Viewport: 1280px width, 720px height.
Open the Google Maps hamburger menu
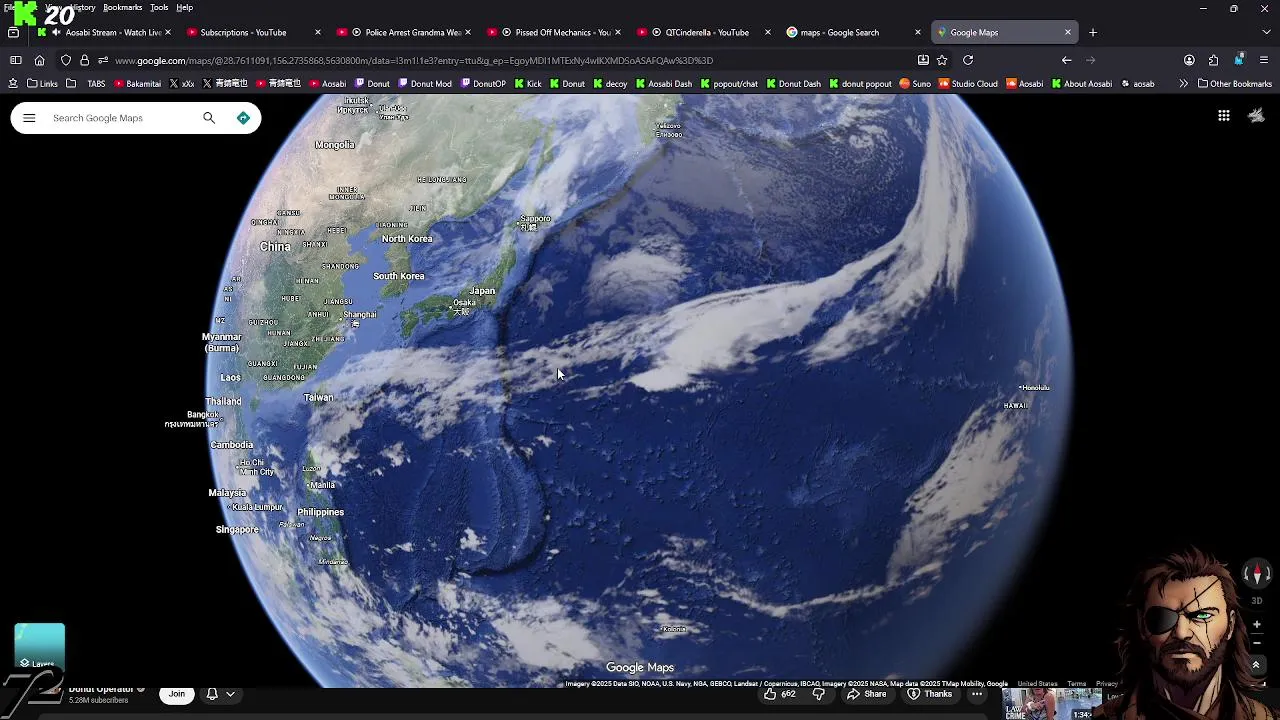coord(29,118)
